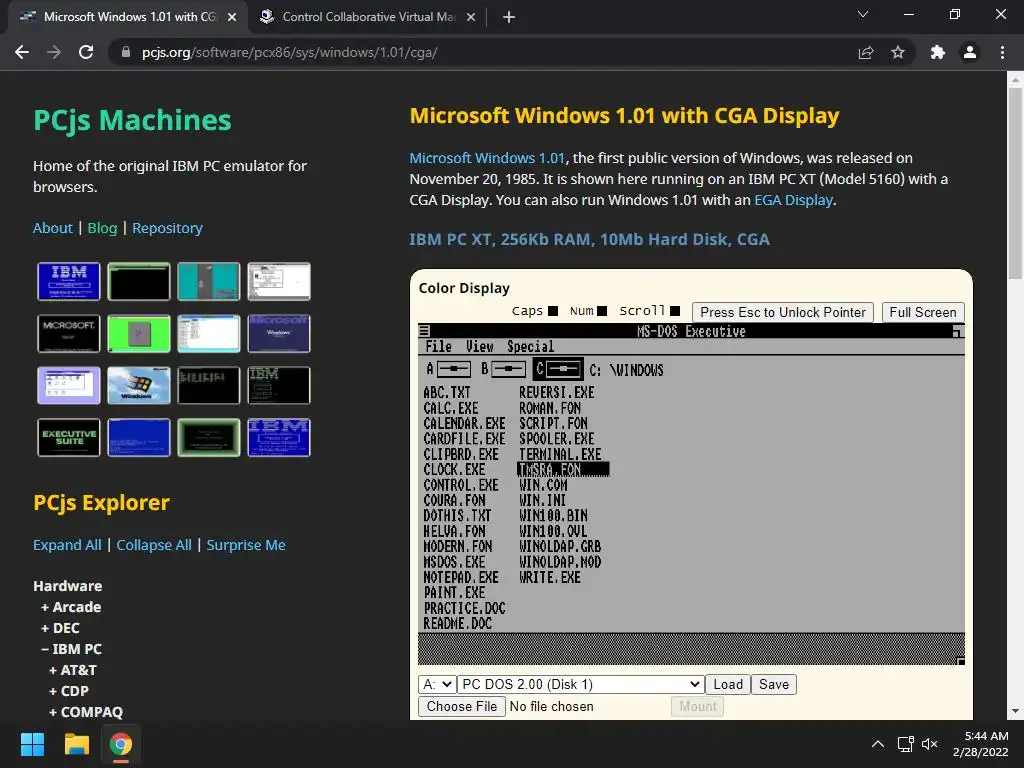Close the Control Collaborative Virtual Machine tab
This screenshot has width=1024, height=768.
471,17
